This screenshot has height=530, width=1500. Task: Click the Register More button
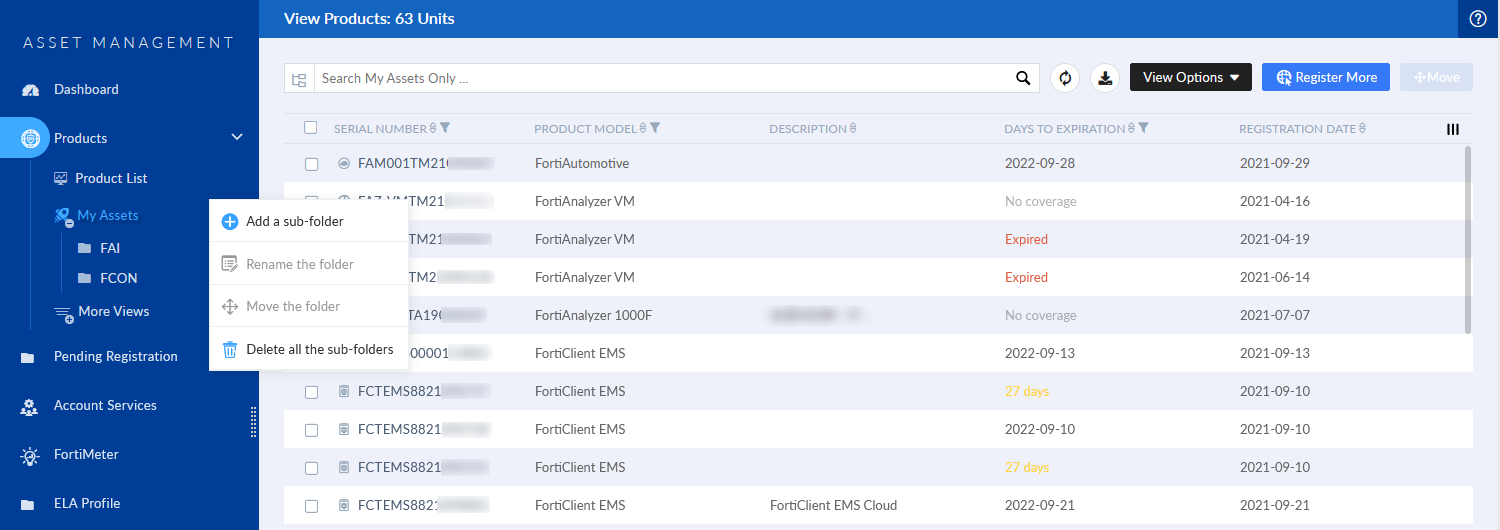pyautogui.click(x=1326, y=78)
